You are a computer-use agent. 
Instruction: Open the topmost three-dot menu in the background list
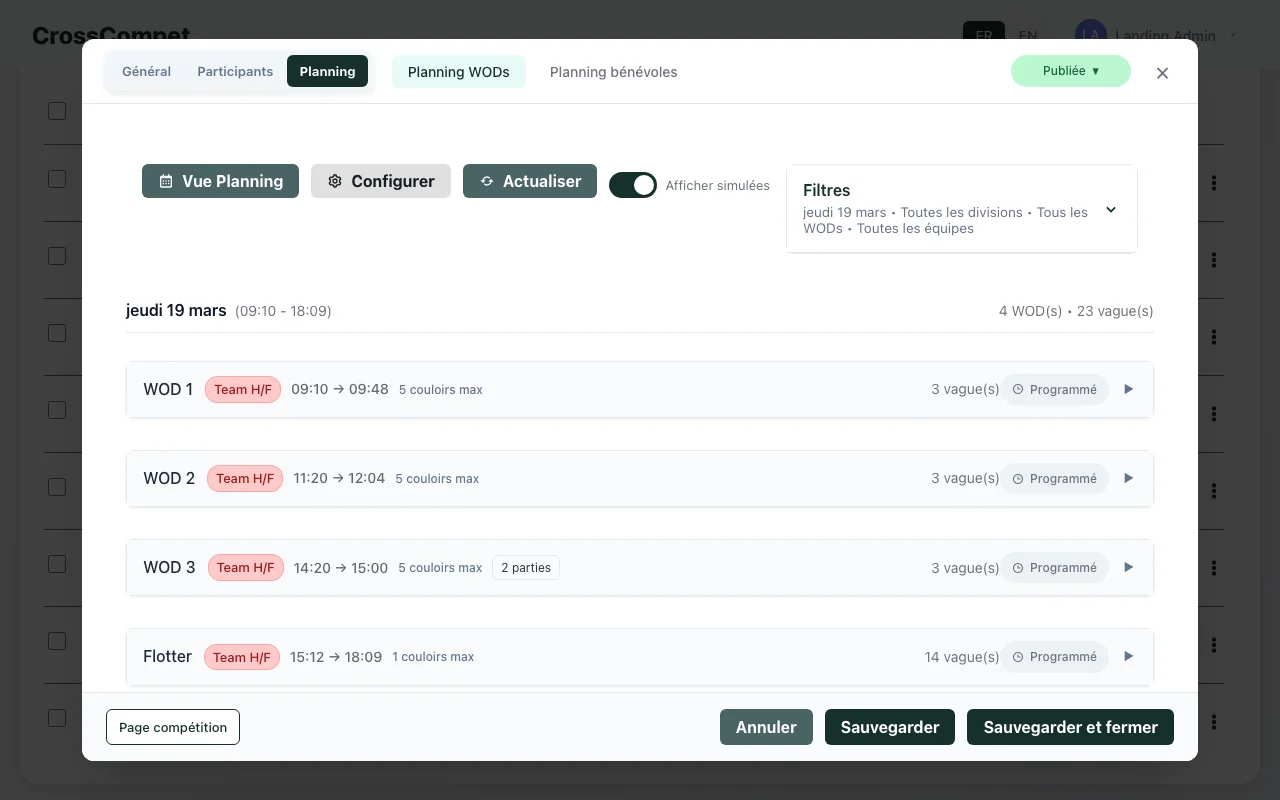coord(1213,182)
